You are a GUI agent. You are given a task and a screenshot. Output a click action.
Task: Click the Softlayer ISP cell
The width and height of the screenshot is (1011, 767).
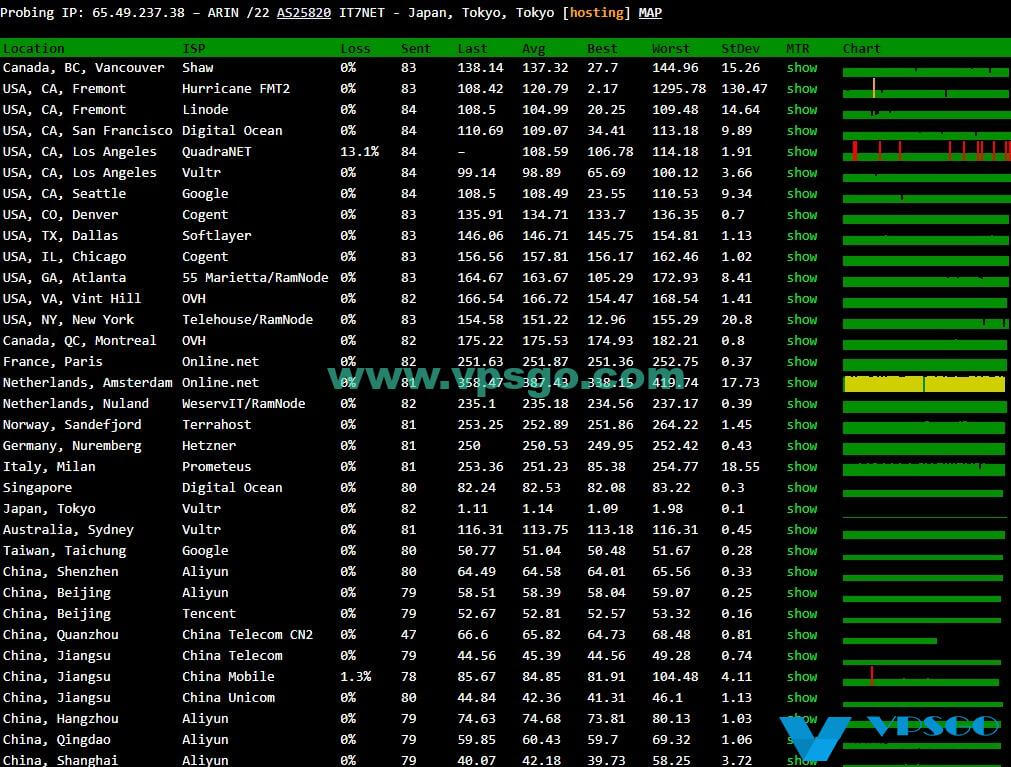coord(217,236)
